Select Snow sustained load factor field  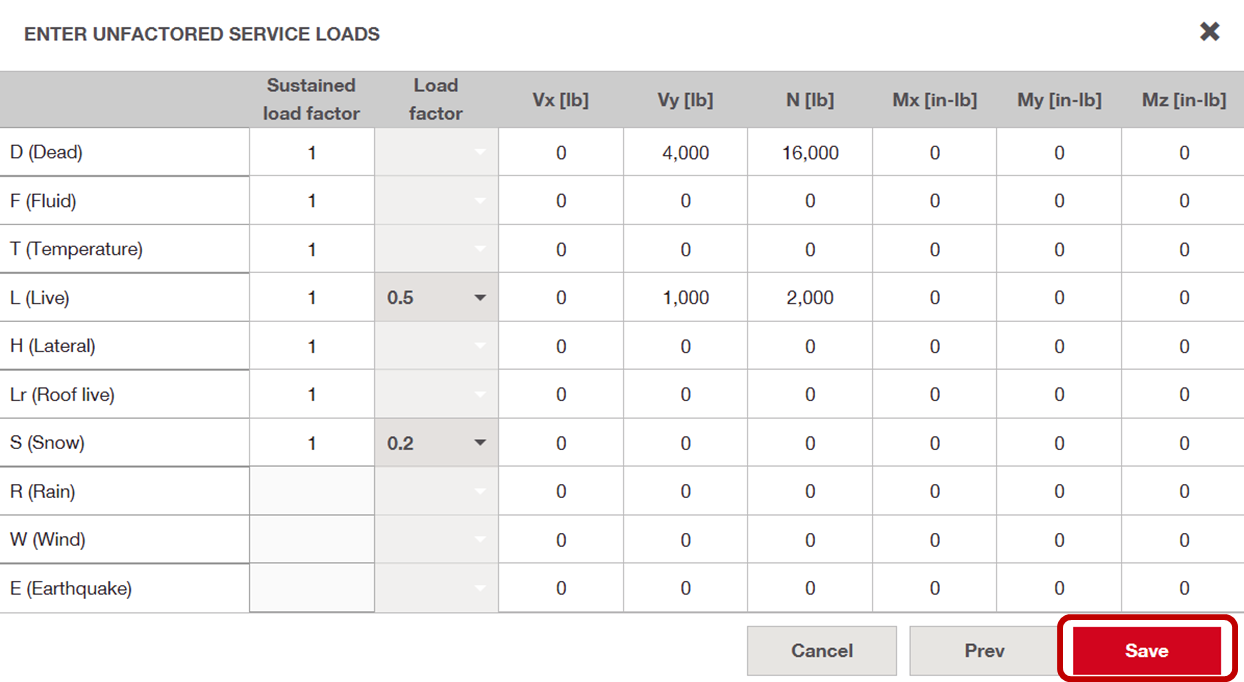pyautogui.click(x=312, y=443)
